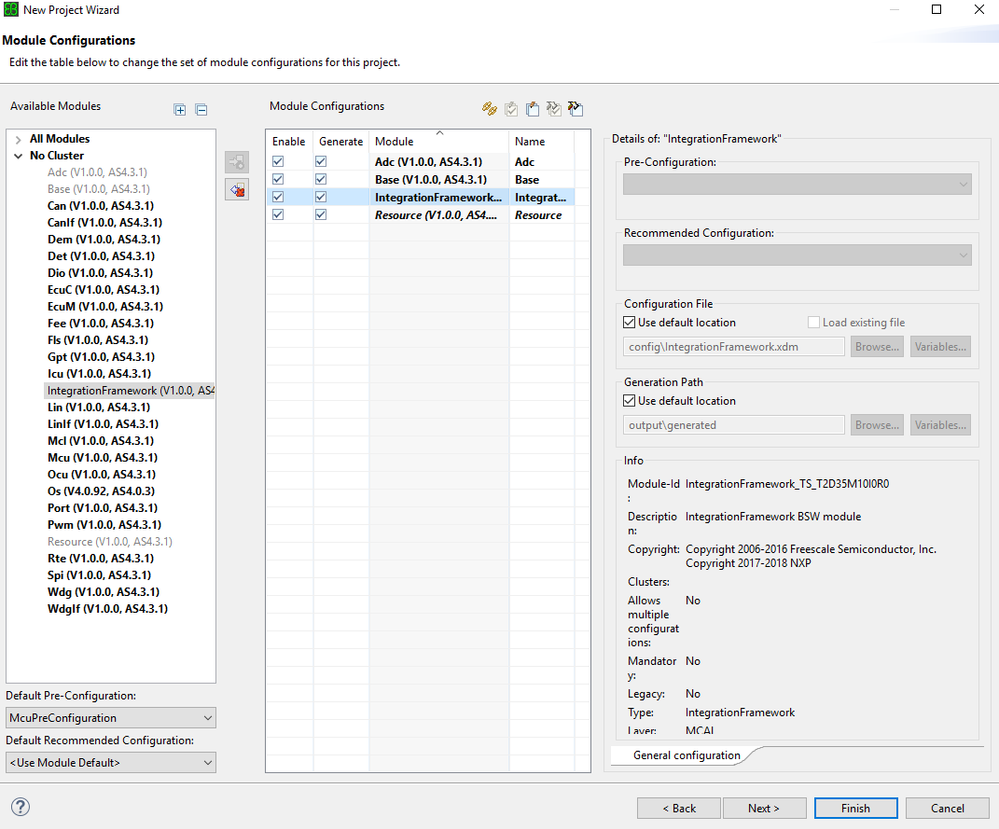Click the config\IntegrationFramework.xdm path field

[734, 347]
